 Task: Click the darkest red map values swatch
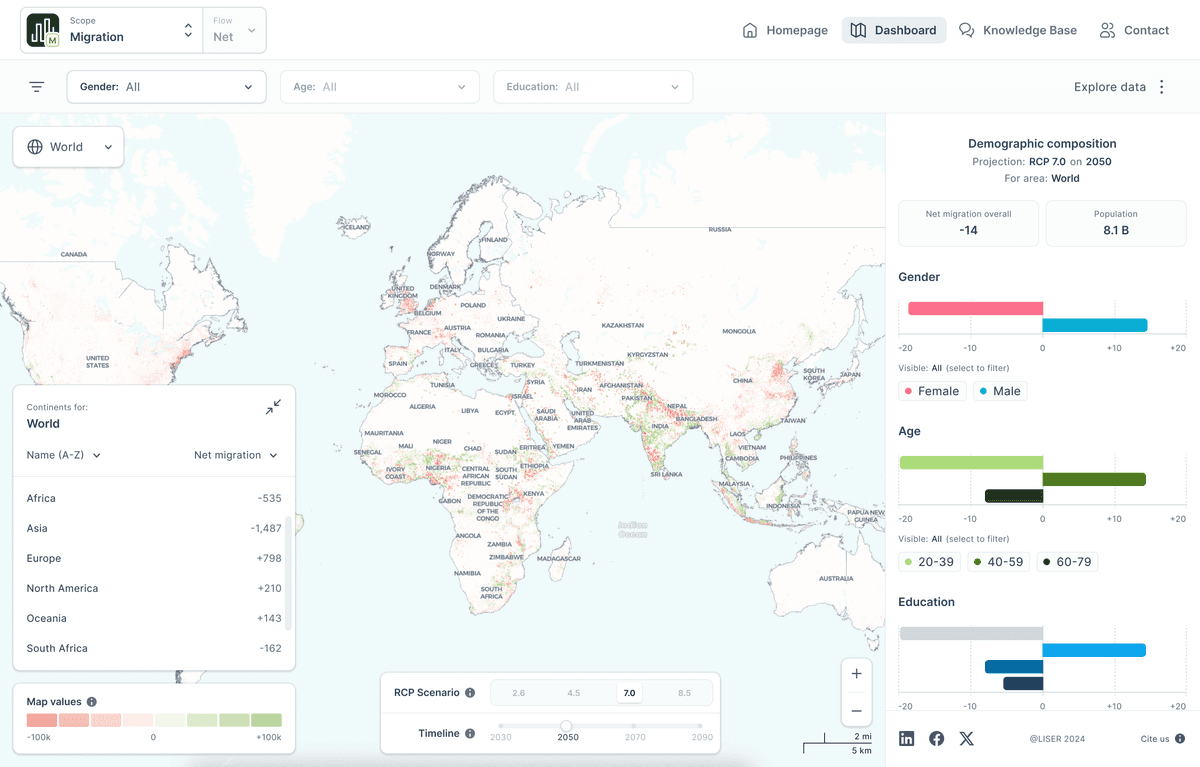coord(42,720)
